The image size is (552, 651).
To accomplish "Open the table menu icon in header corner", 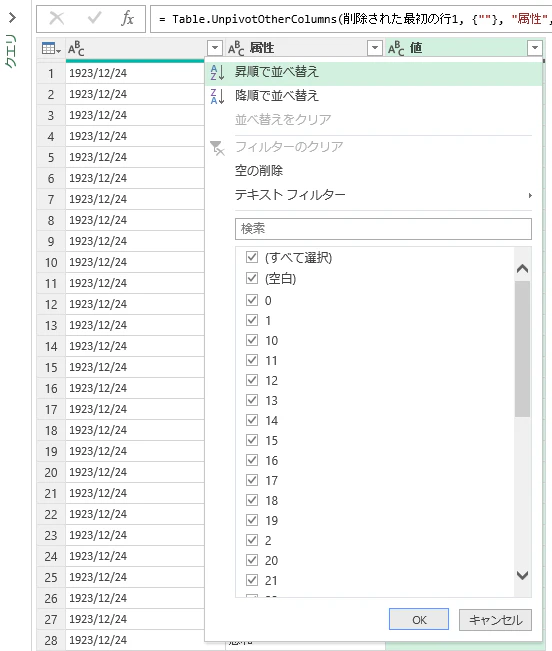I will (51, 49).
